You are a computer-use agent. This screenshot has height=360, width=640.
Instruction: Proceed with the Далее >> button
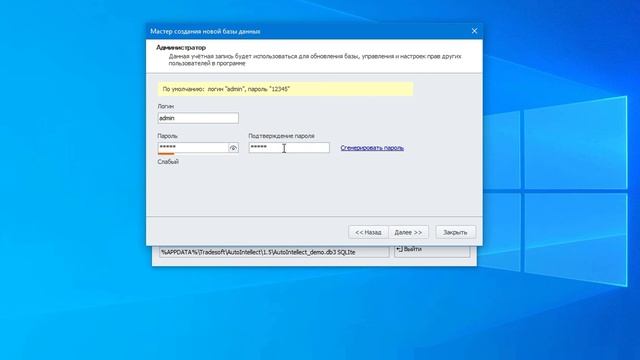tap(408, 232)
